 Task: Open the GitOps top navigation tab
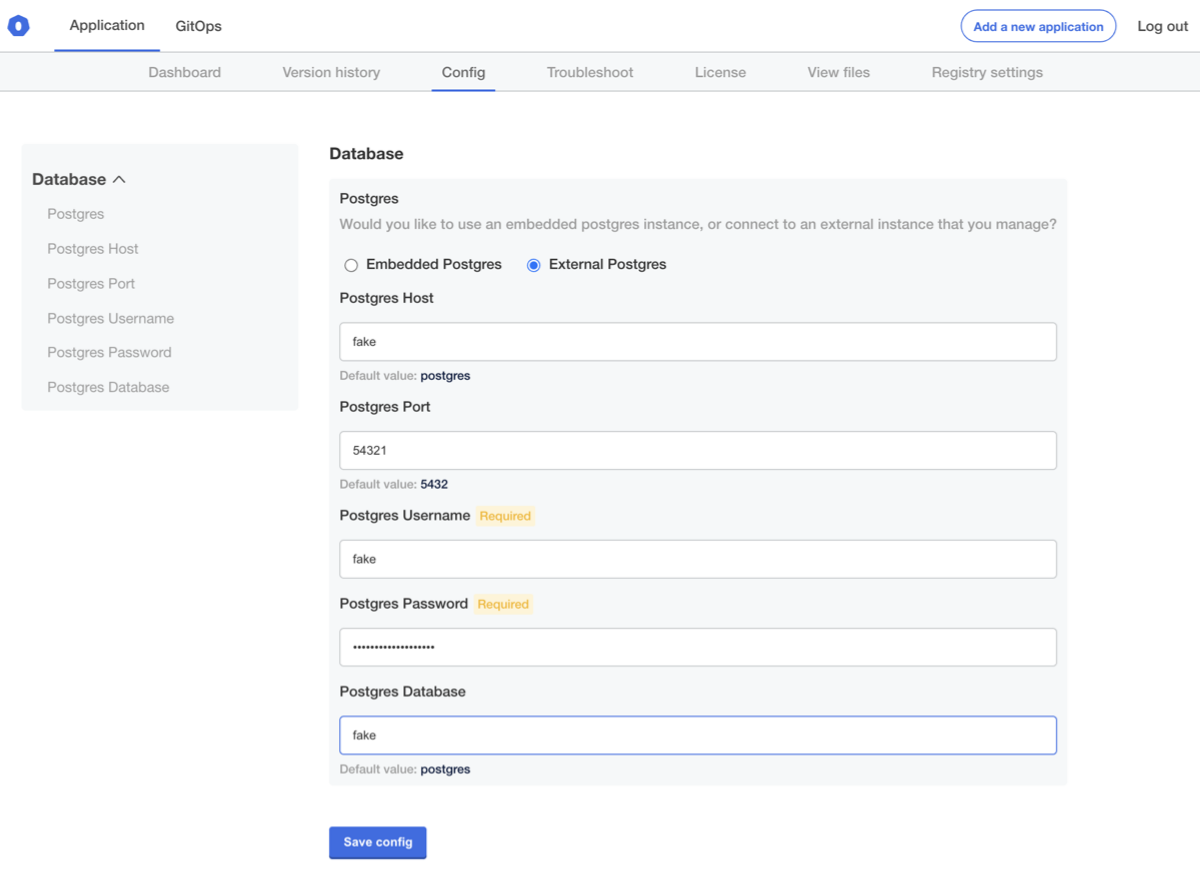[198, 26]
